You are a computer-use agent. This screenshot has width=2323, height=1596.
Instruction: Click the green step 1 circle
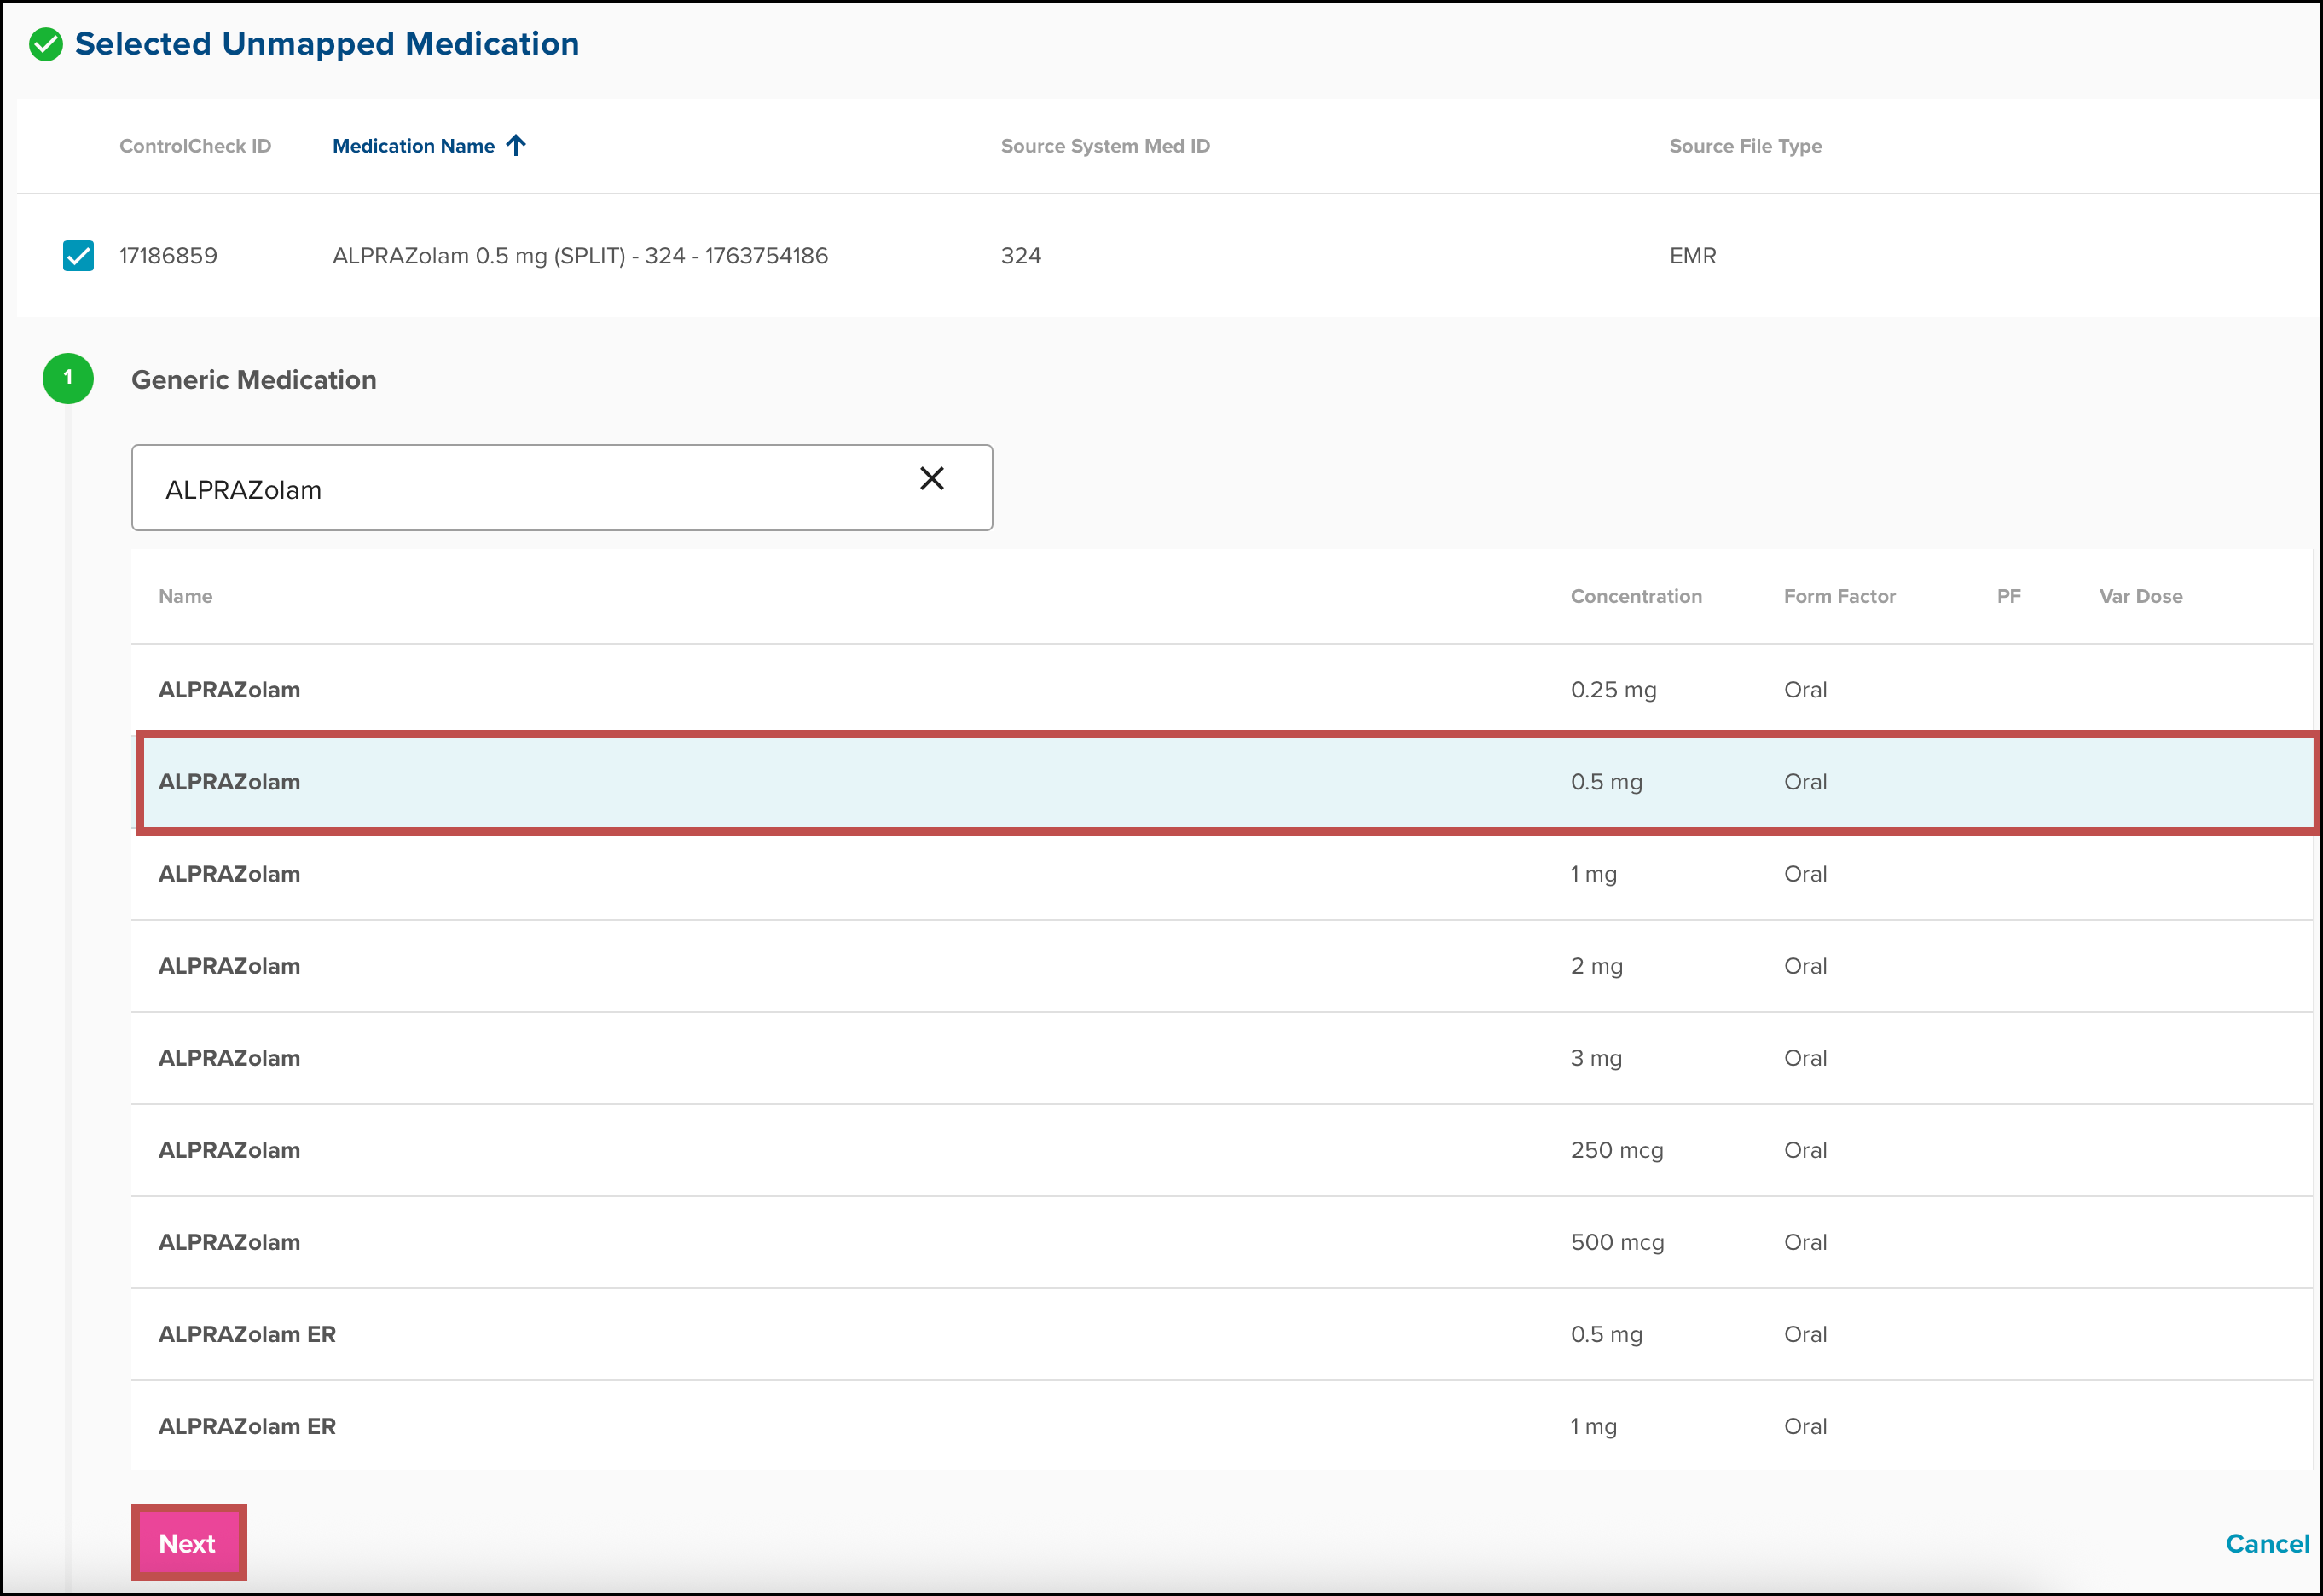point(68,379)
